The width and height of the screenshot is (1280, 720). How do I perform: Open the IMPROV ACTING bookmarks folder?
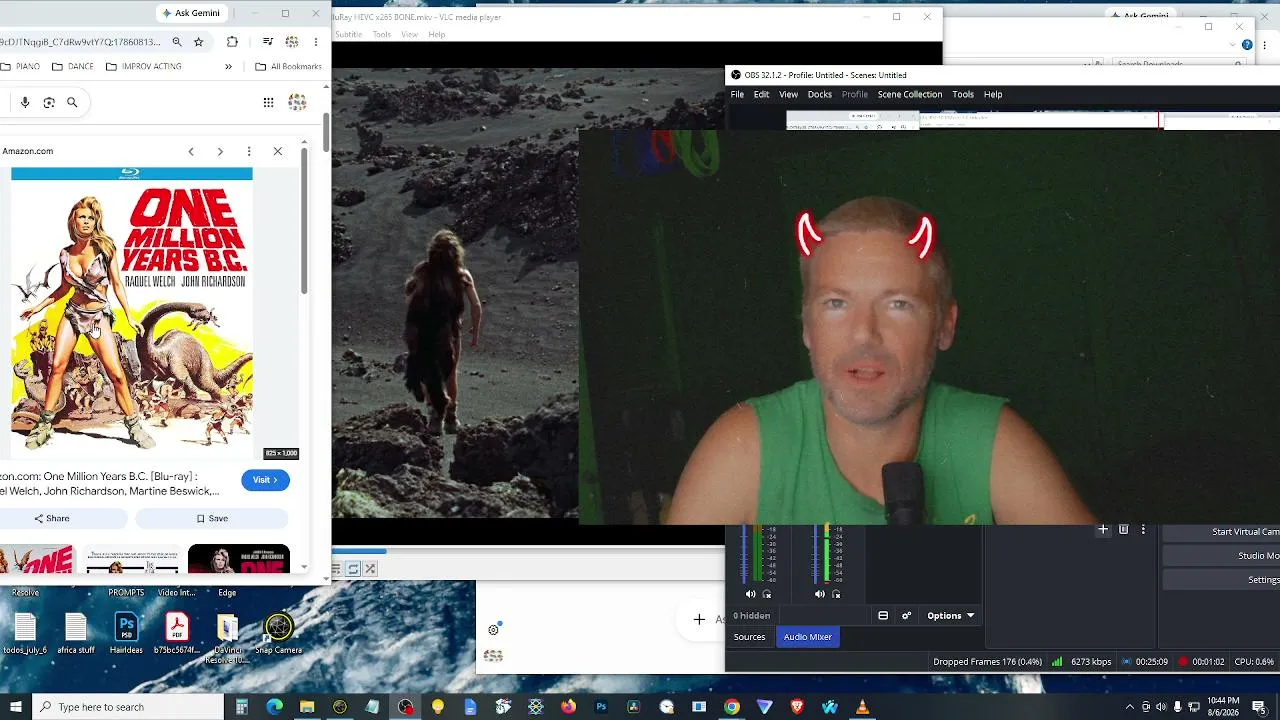pos(144,67)
